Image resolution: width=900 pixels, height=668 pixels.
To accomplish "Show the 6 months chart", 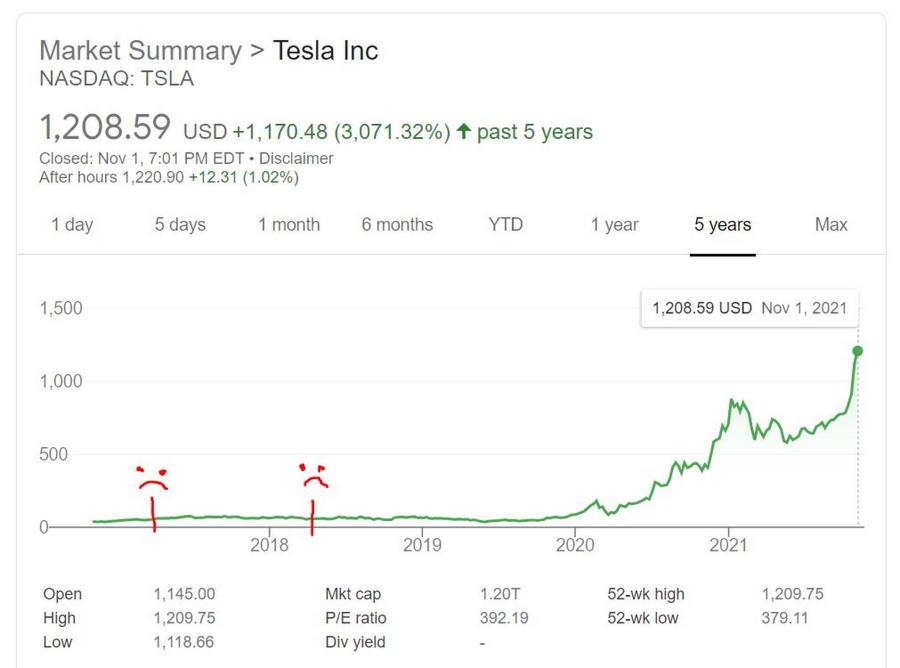I will click(x=397, y=224).
